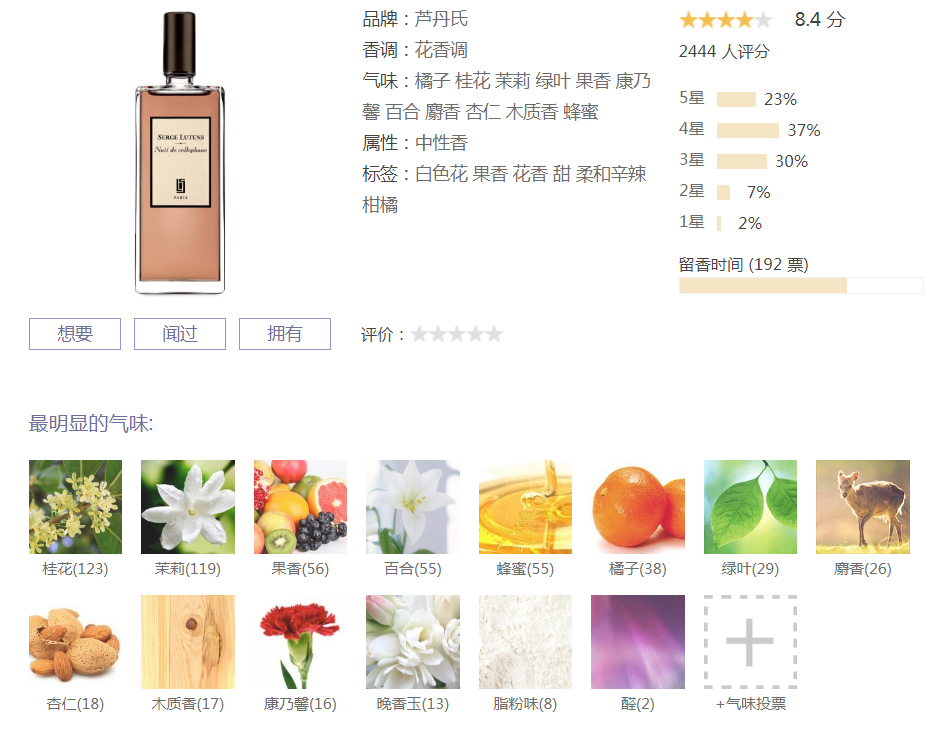Click the 木质香(17) caption
937x751 pixels.
point(188,704)
